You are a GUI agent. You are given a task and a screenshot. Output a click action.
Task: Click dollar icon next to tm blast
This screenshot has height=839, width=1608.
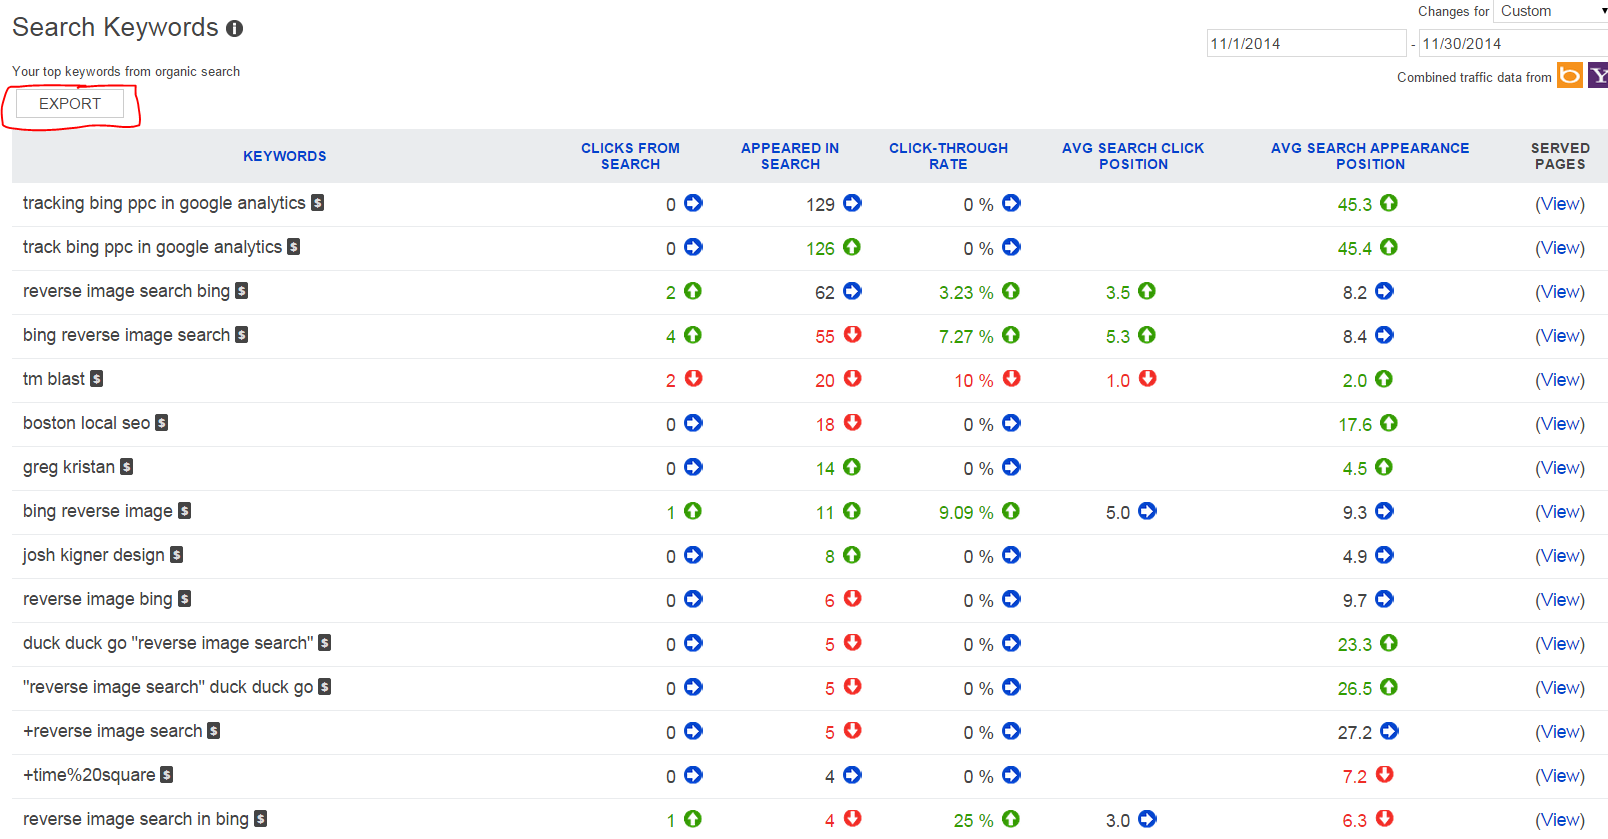click(x=97, y=379)
